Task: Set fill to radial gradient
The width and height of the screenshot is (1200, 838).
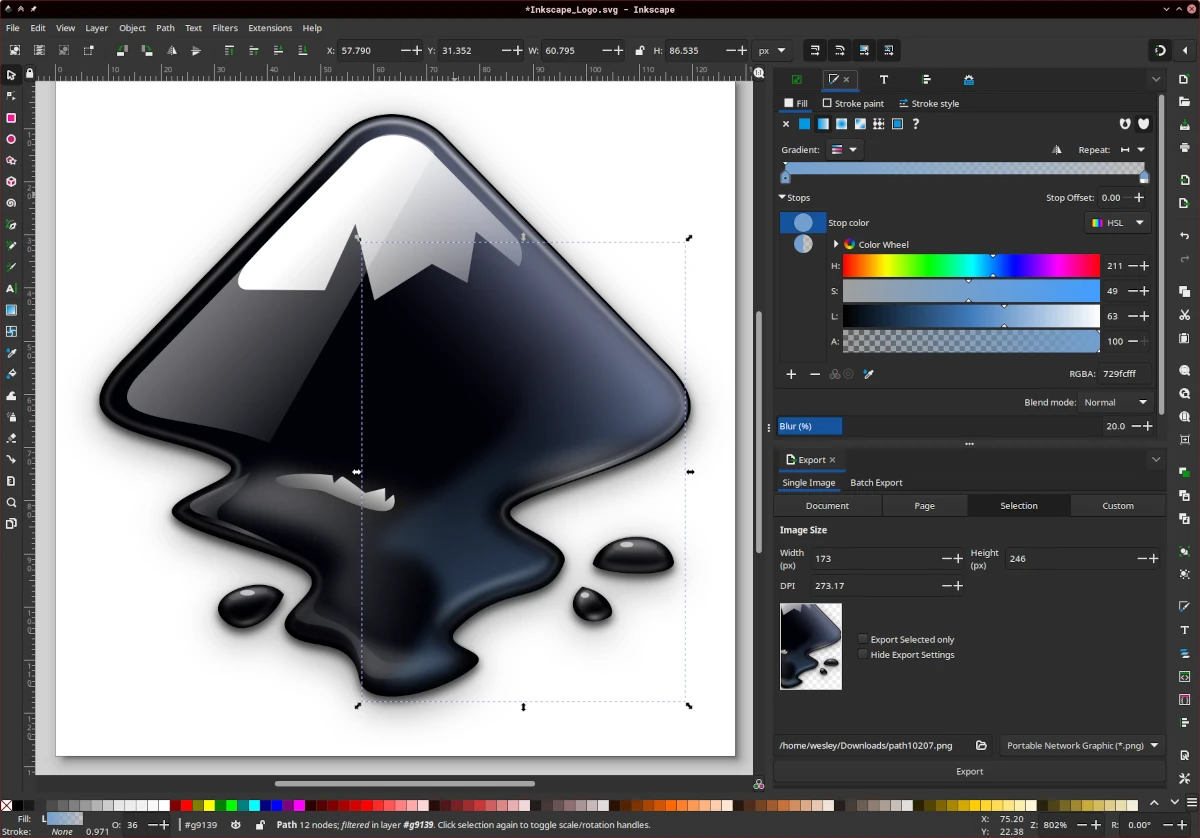Action: click(x=841, y=124)
